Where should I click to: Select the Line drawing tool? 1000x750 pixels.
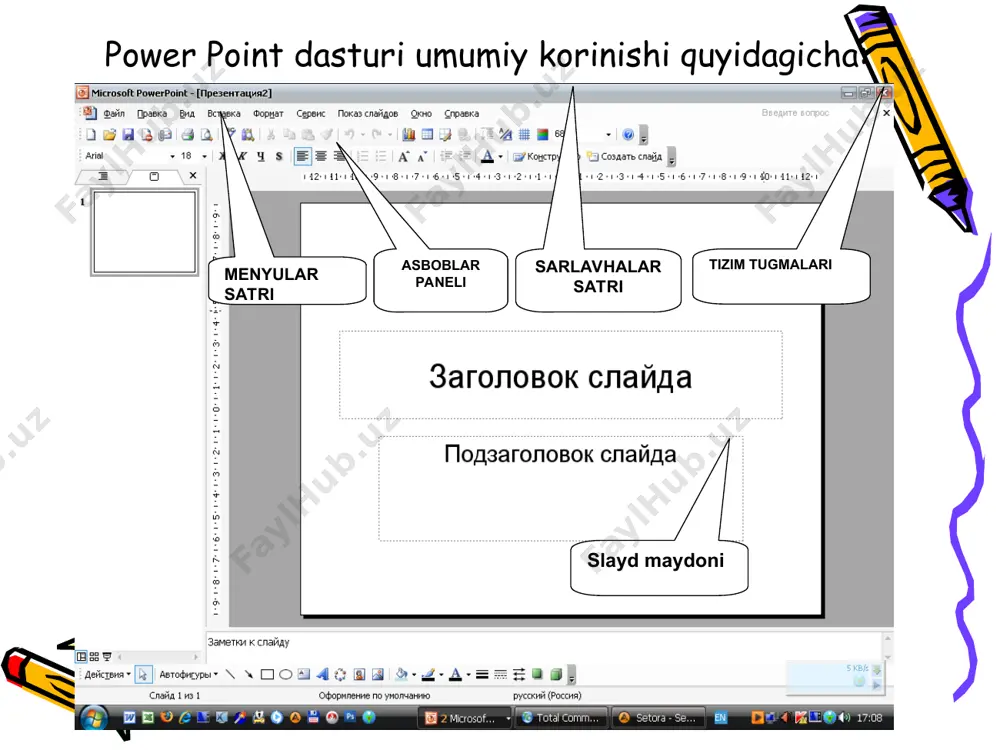tap(230, 674)
